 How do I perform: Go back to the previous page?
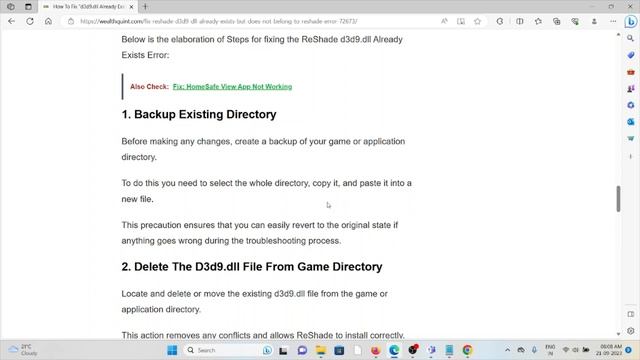tap(11, 21)
